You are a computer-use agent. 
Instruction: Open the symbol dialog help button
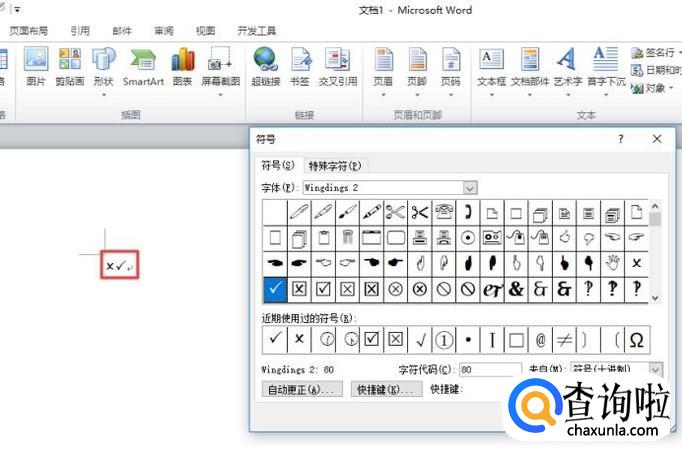[x=621, y=139]
